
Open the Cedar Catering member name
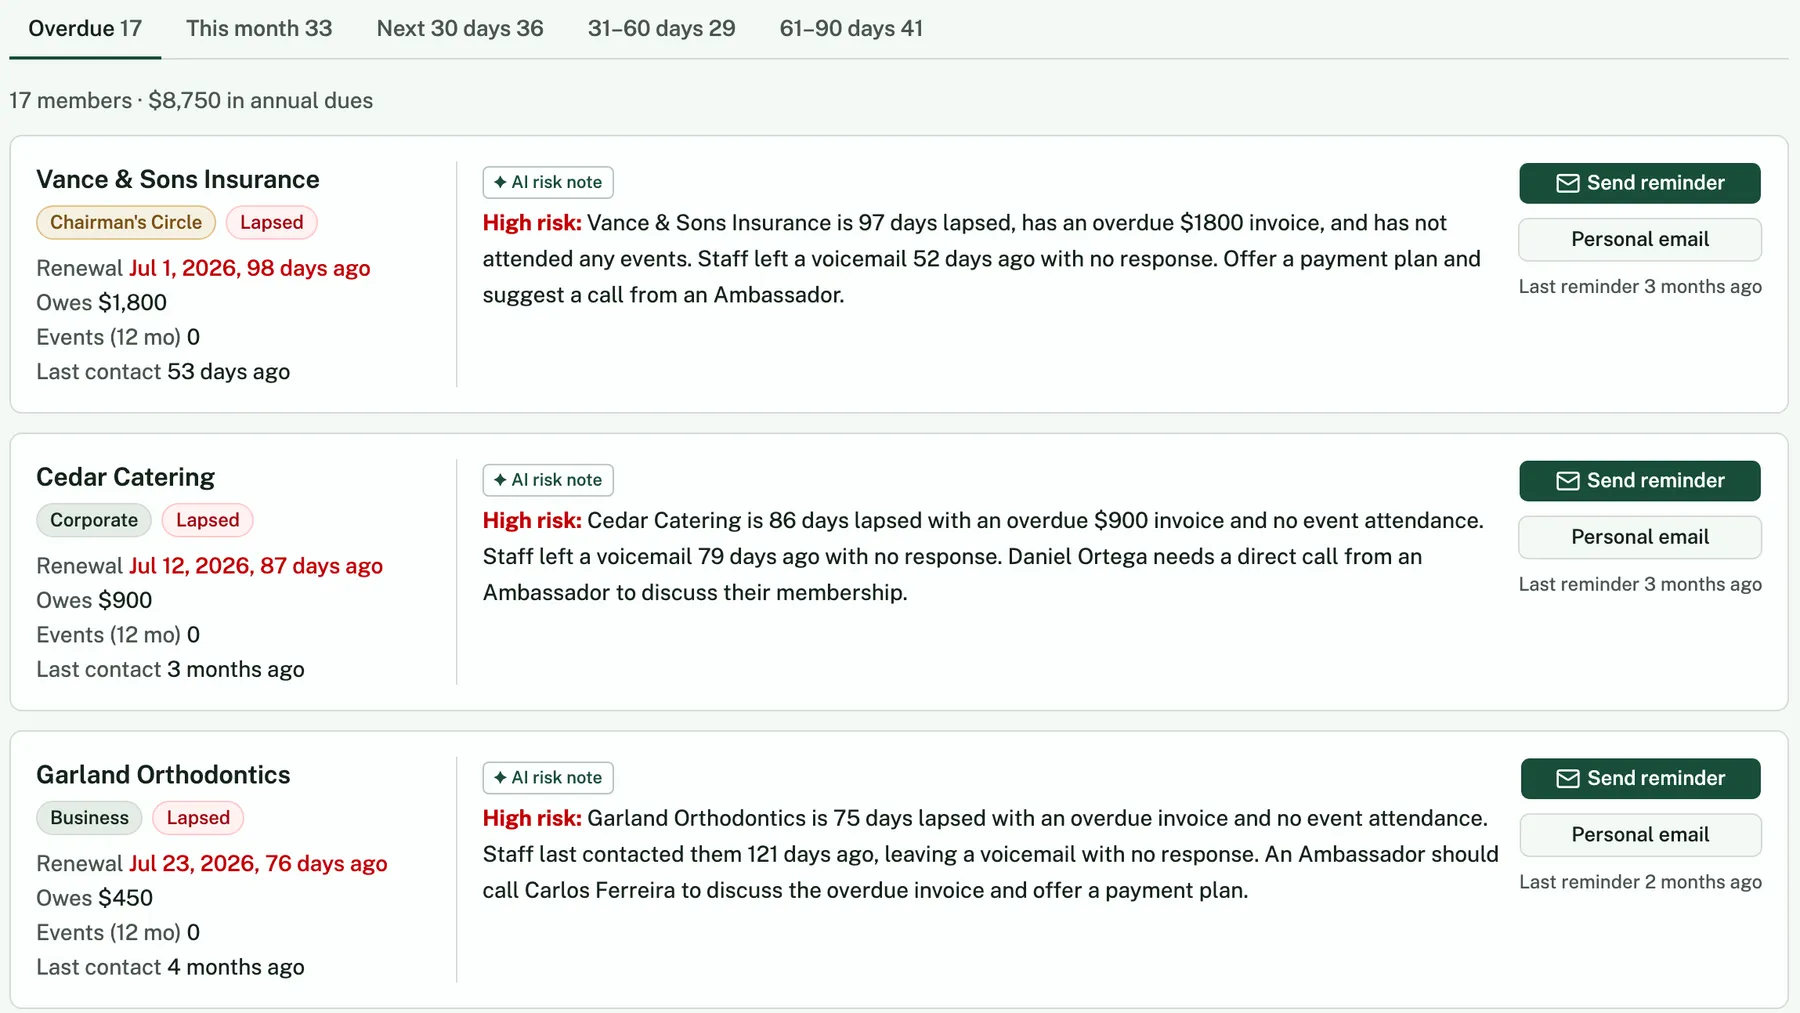click(126, 477)
